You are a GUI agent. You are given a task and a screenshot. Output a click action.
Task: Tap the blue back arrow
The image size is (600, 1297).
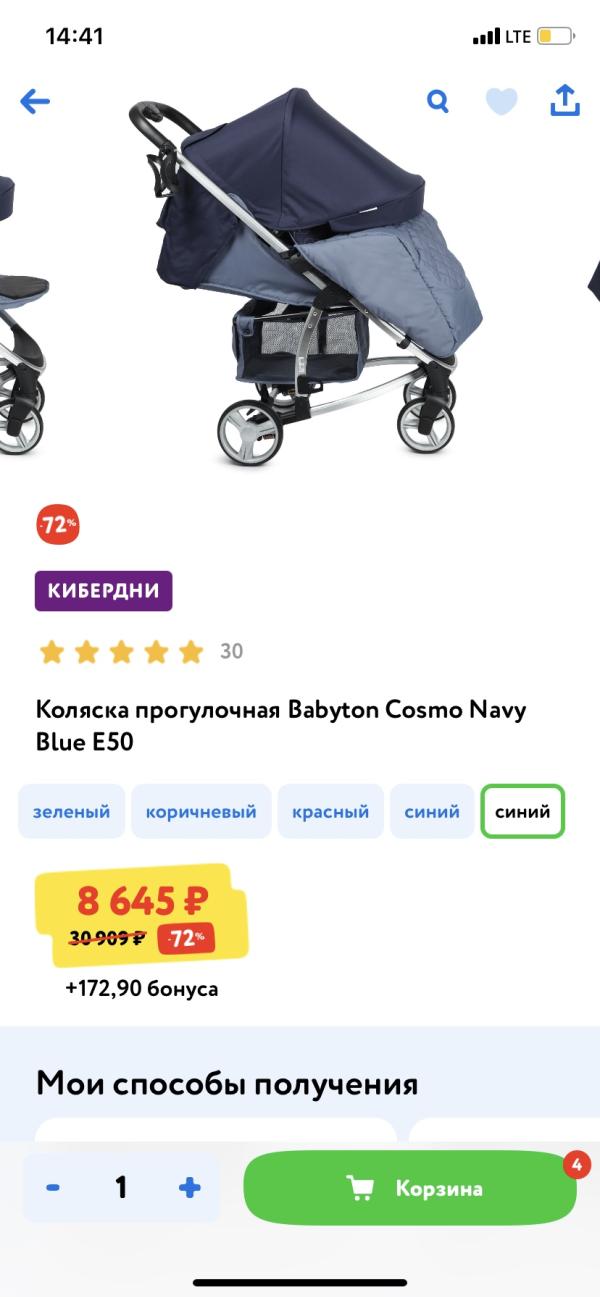tap(35, 101)
